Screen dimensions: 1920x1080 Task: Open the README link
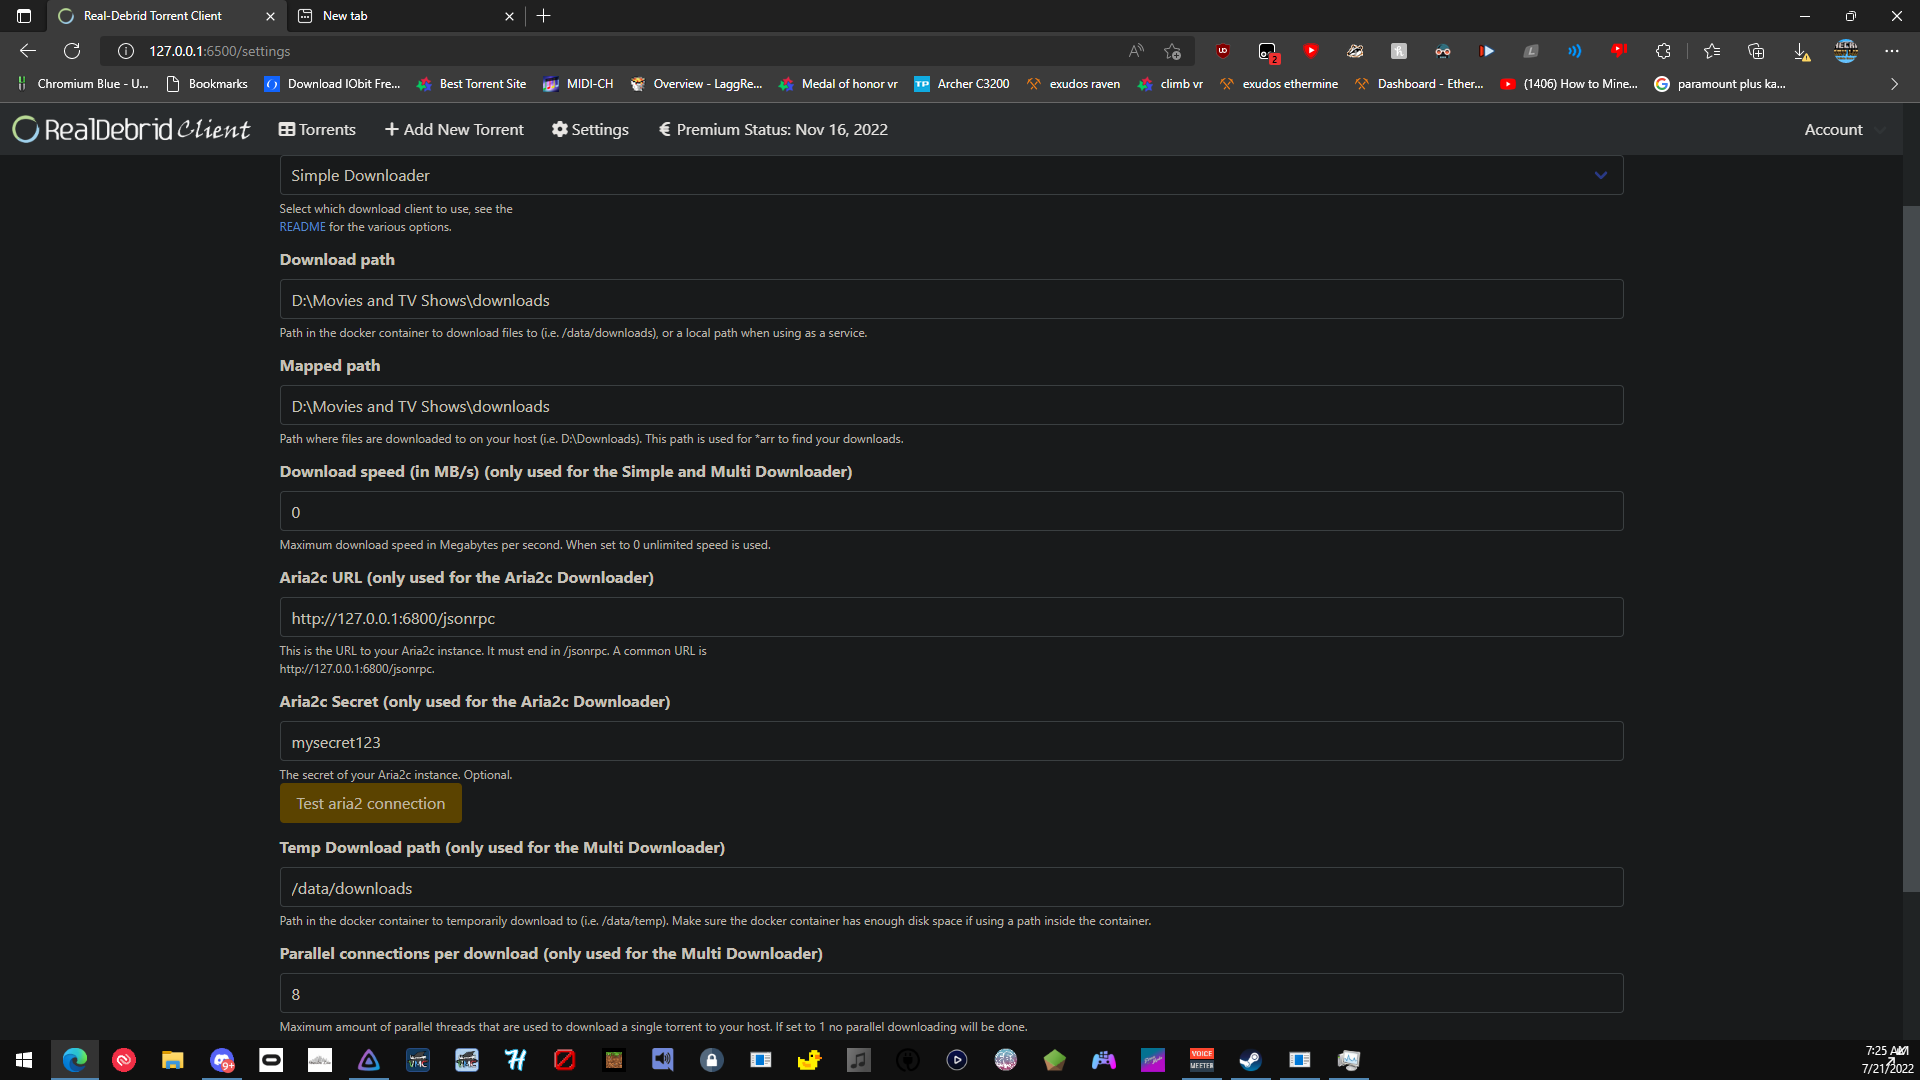point(302,227)
